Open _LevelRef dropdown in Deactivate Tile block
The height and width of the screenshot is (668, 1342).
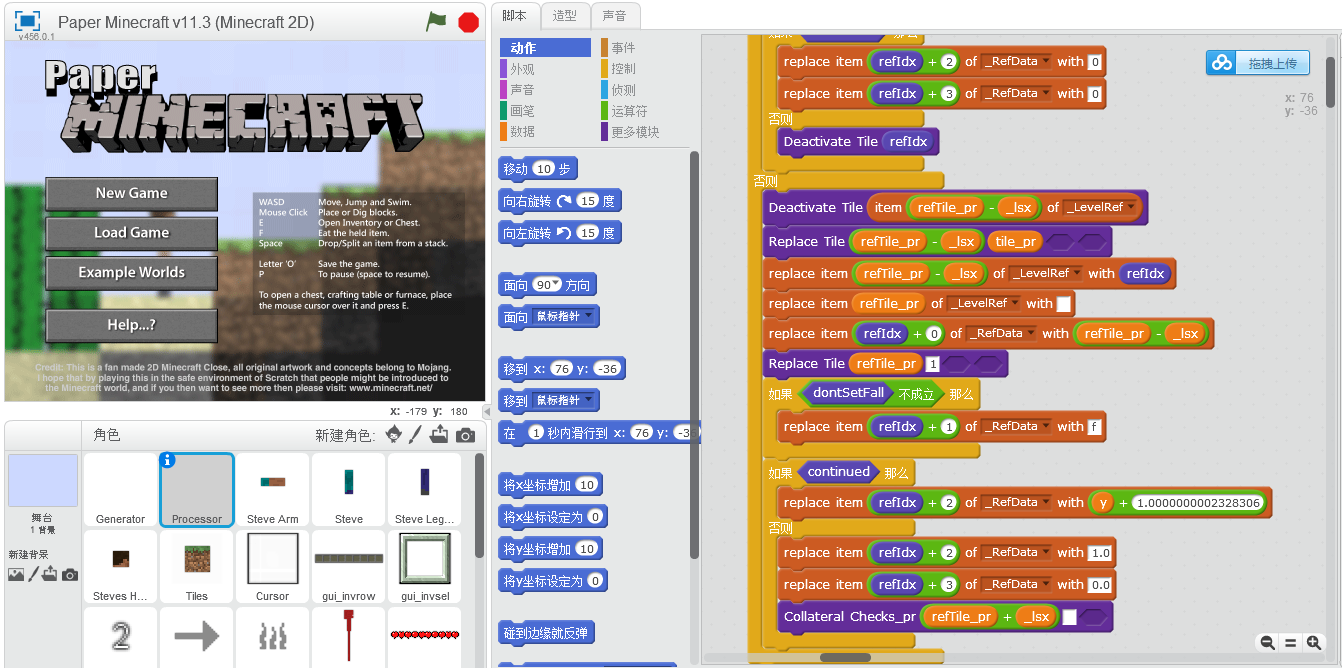pyautogui.click(x=1130, y=208)
